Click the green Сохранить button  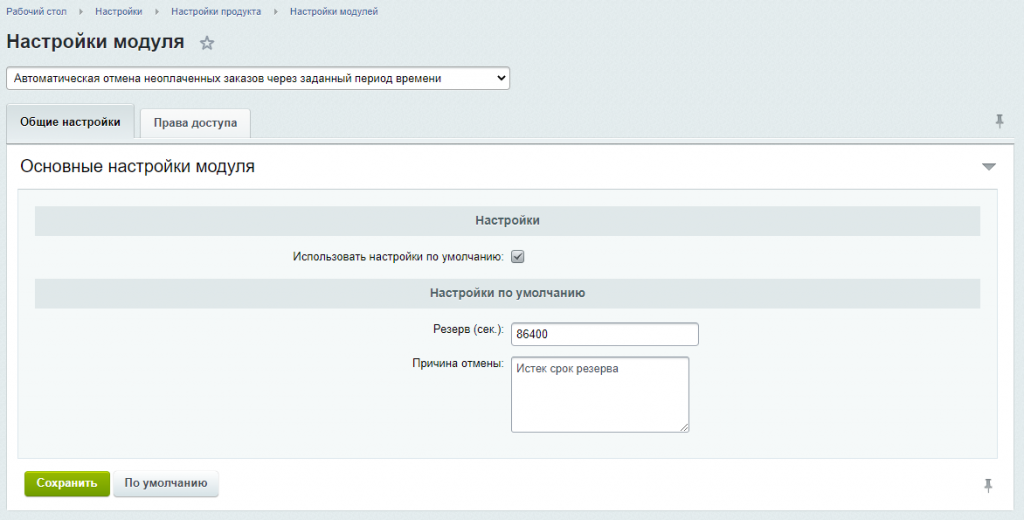[x=67, y=483]
